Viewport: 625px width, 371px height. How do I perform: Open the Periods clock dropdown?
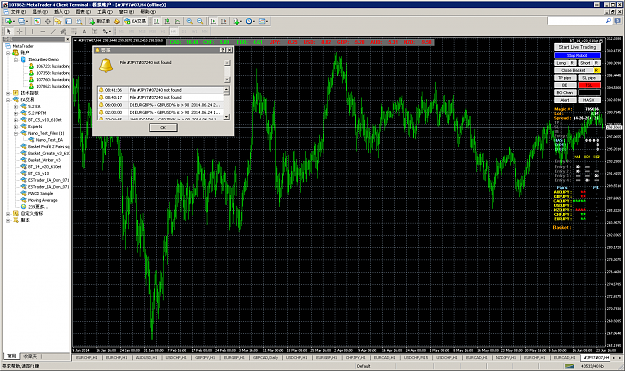[x=250, y=21]
